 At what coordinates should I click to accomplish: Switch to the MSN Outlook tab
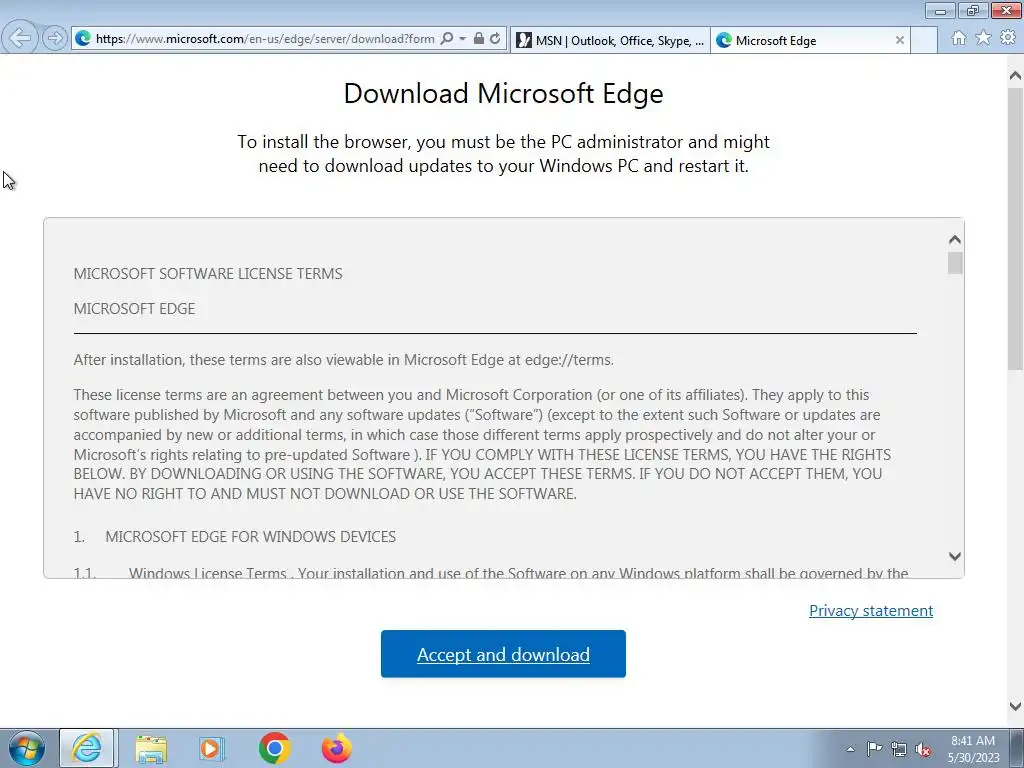(x=611, y=40)
